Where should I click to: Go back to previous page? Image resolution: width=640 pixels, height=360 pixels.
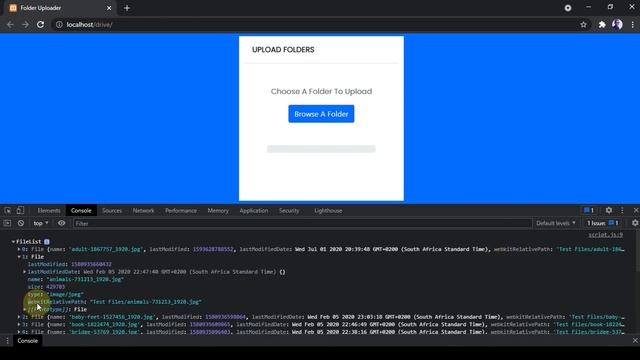10,24
